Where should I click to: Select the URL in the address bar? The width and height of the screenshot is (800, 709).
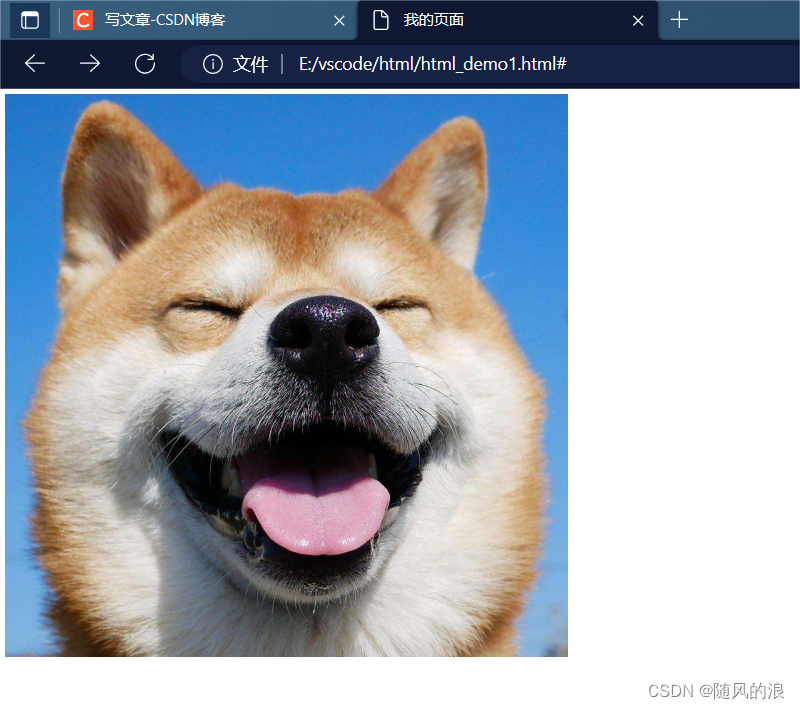point(430,63)
